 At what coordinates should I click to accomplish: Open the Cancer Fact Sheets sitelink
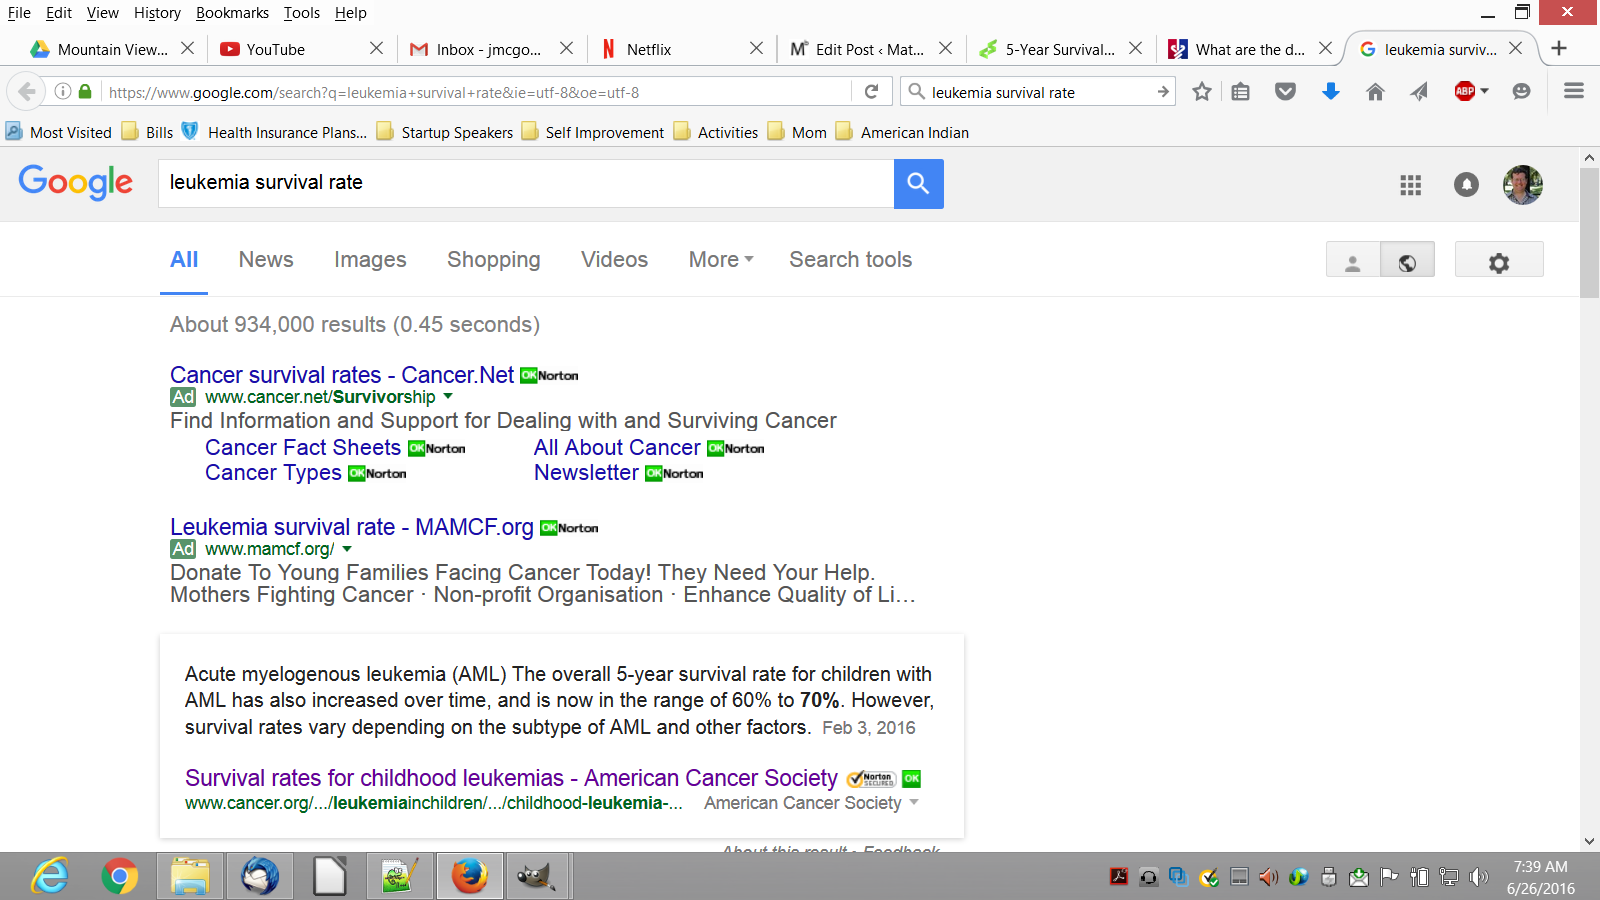click(x=303, y=448)
